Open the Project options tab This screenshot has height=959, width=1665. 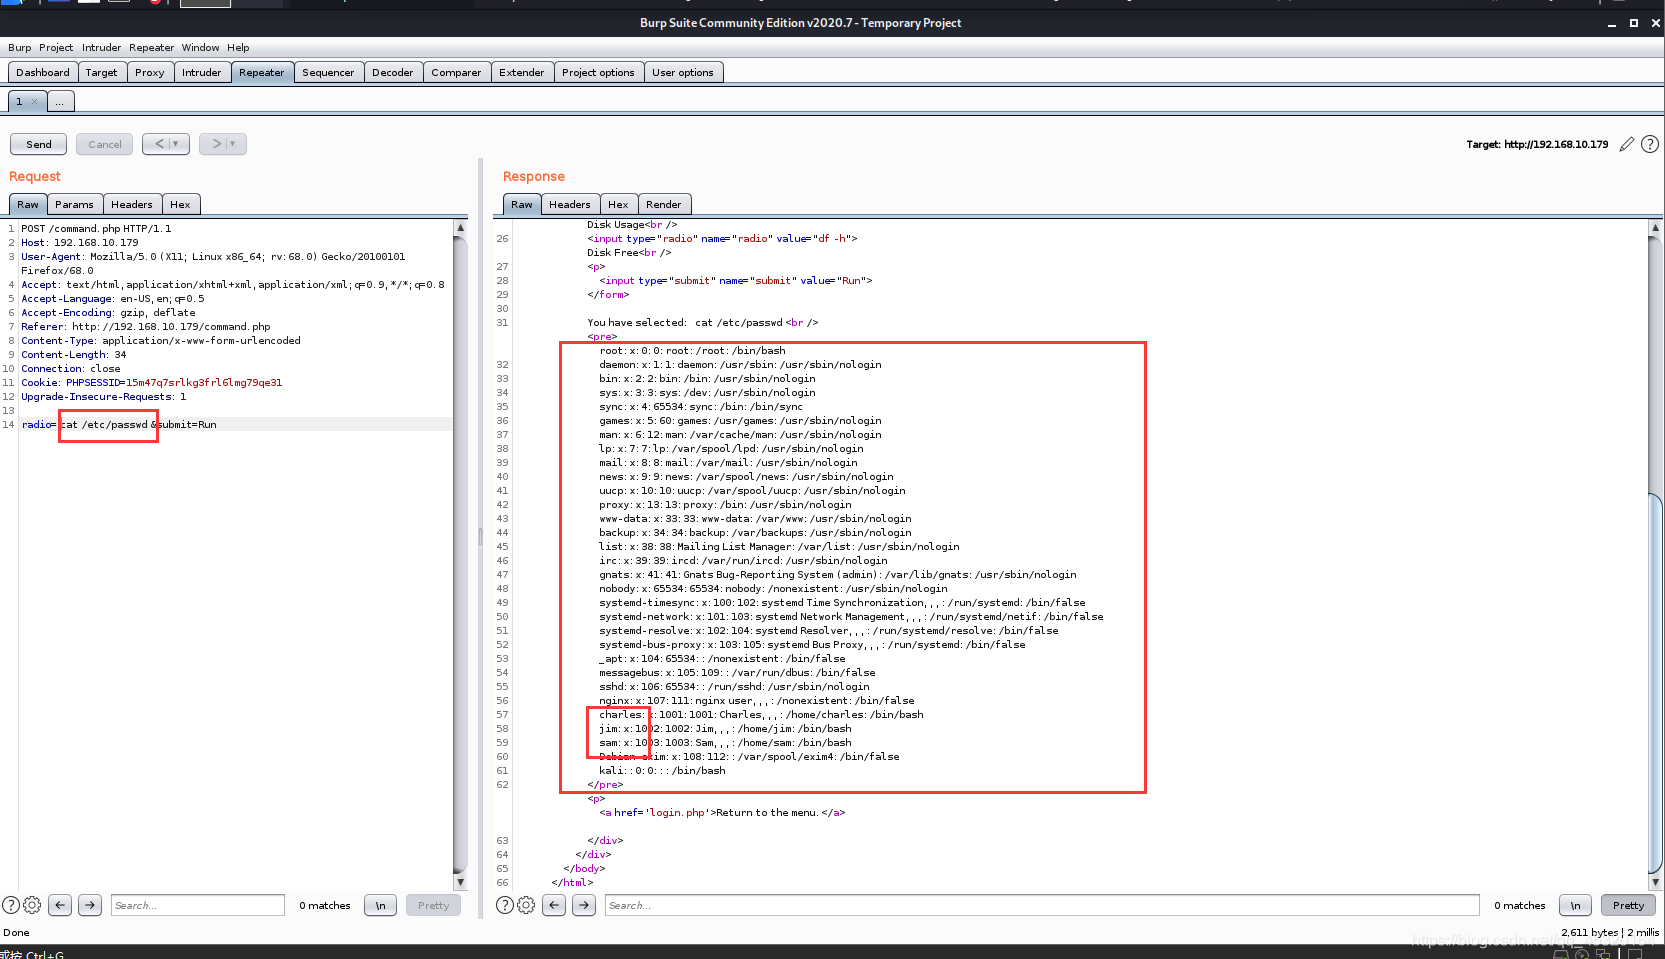[x=598, y=72]
